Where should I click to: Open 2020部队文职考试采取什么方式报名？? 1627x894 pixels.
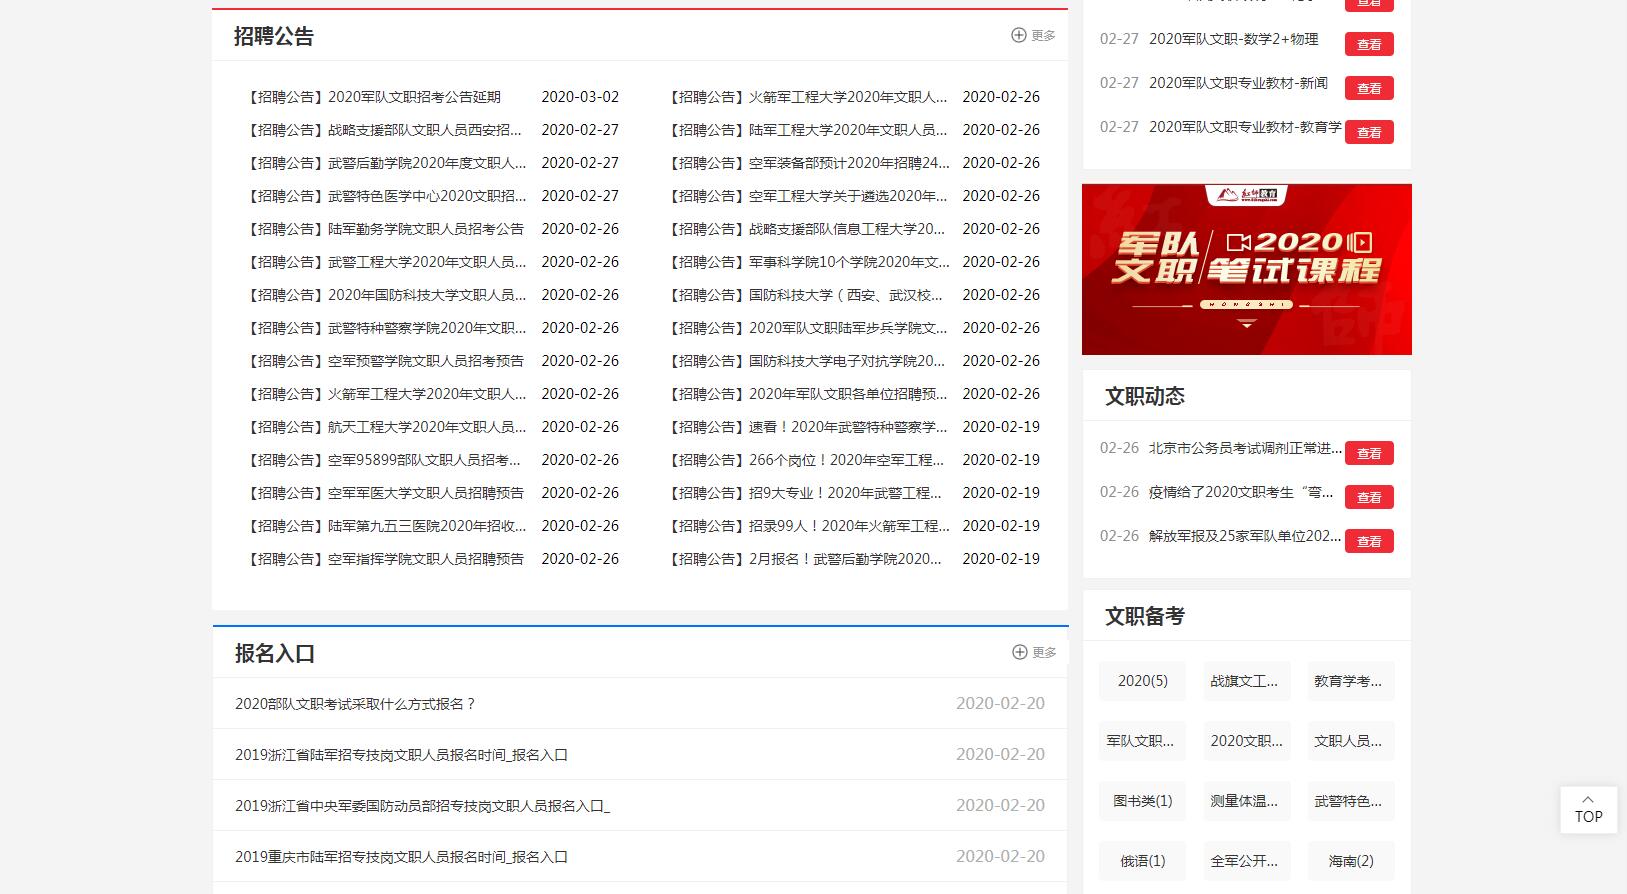point(356,704)
